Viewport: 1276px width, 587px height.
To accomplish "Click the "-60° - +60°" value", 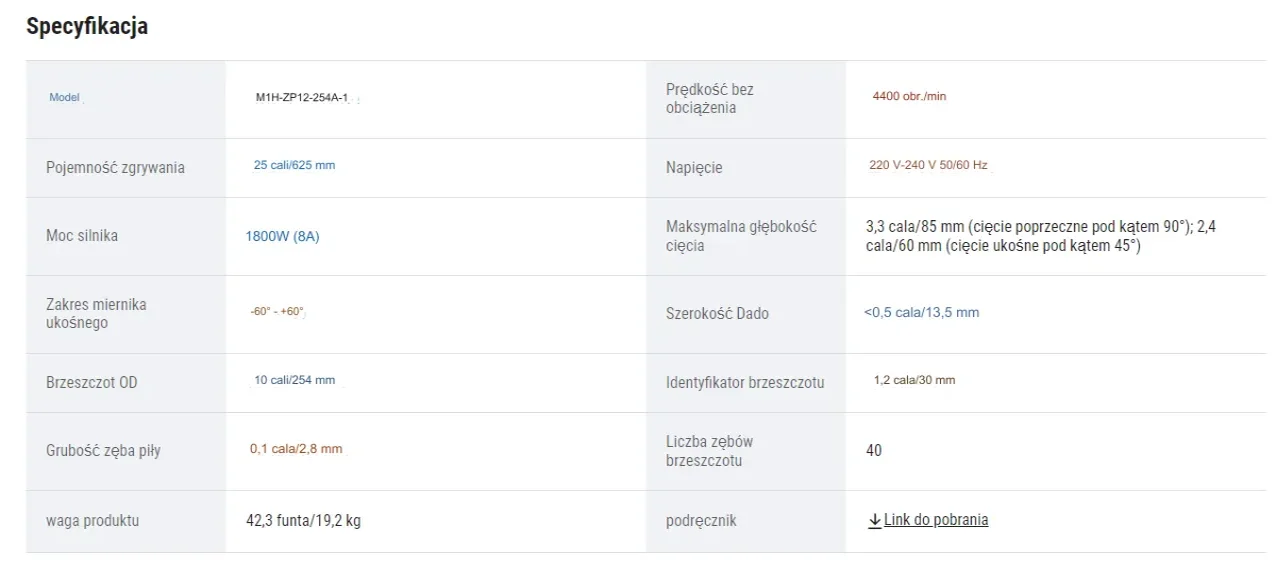I will click(x=277, y=312).
